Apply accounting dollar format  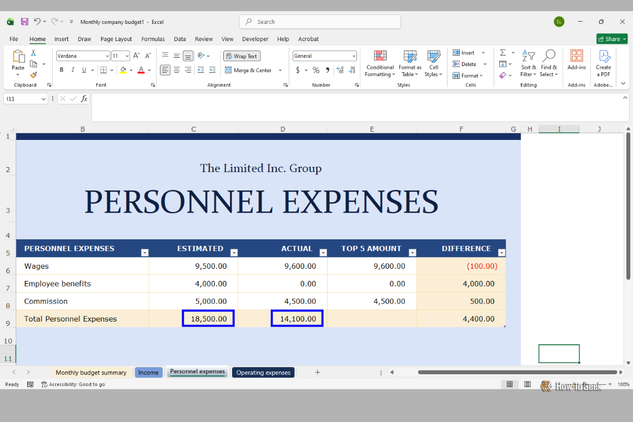pyautogui.click(x=298, y=70)
